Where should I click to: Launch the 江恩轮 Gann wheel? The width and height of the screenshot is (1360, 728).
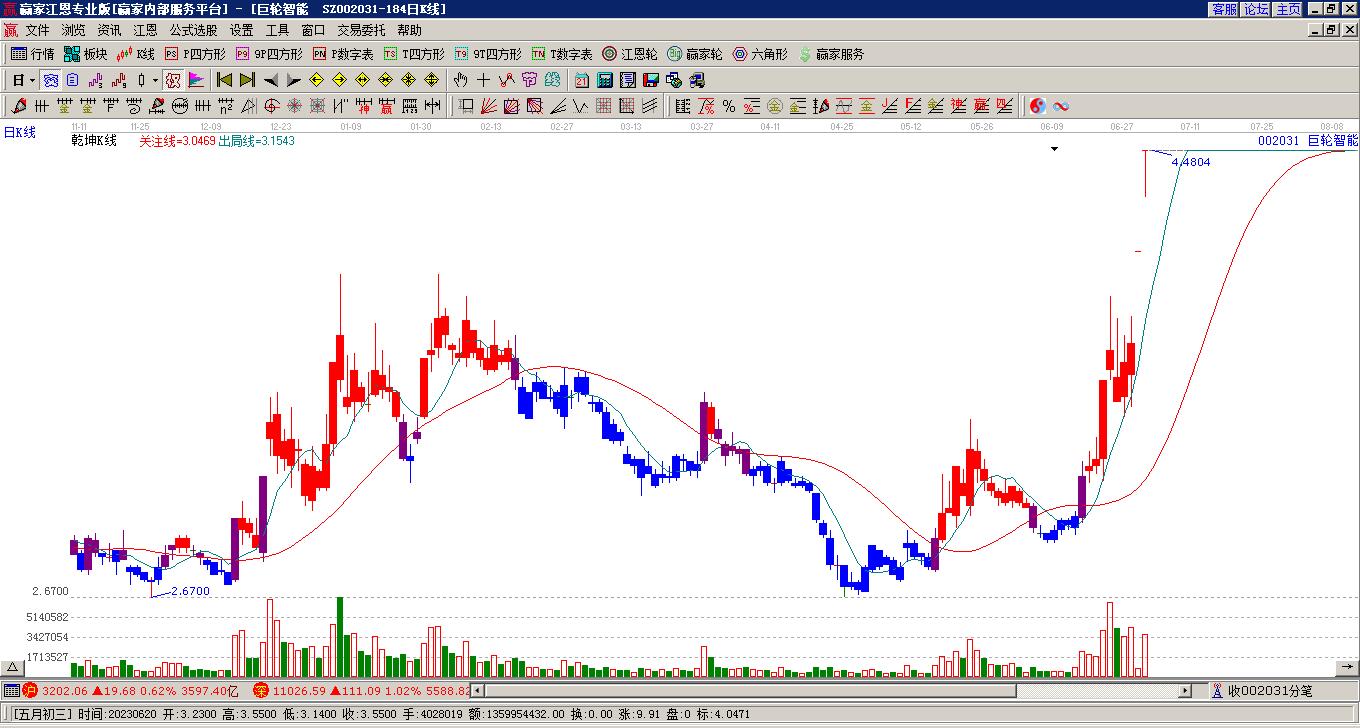tap(630, 54)
